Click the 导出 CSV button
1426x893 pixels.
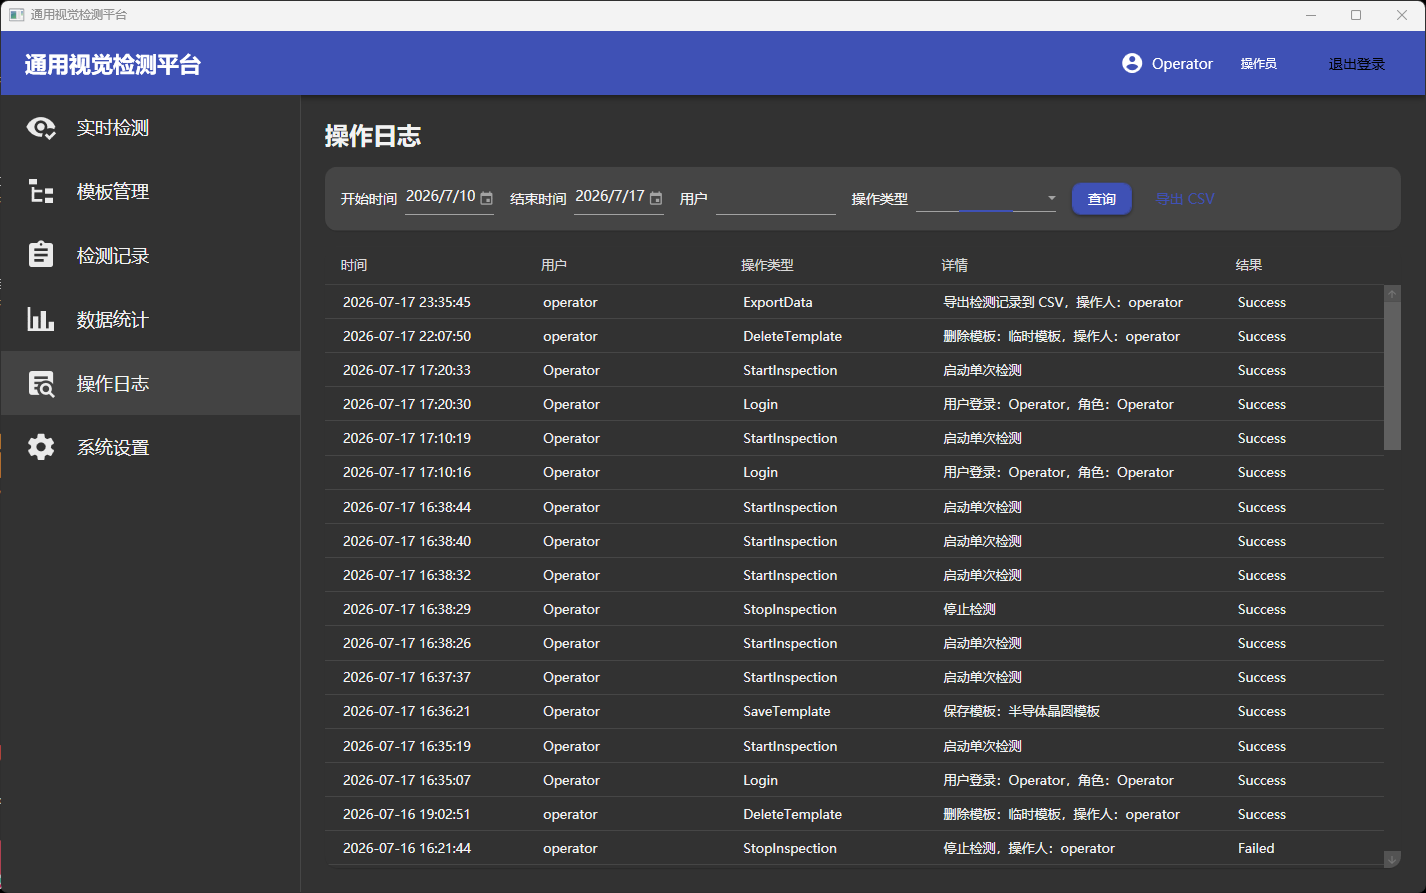pyautogui.click(x=1185, y=199)
